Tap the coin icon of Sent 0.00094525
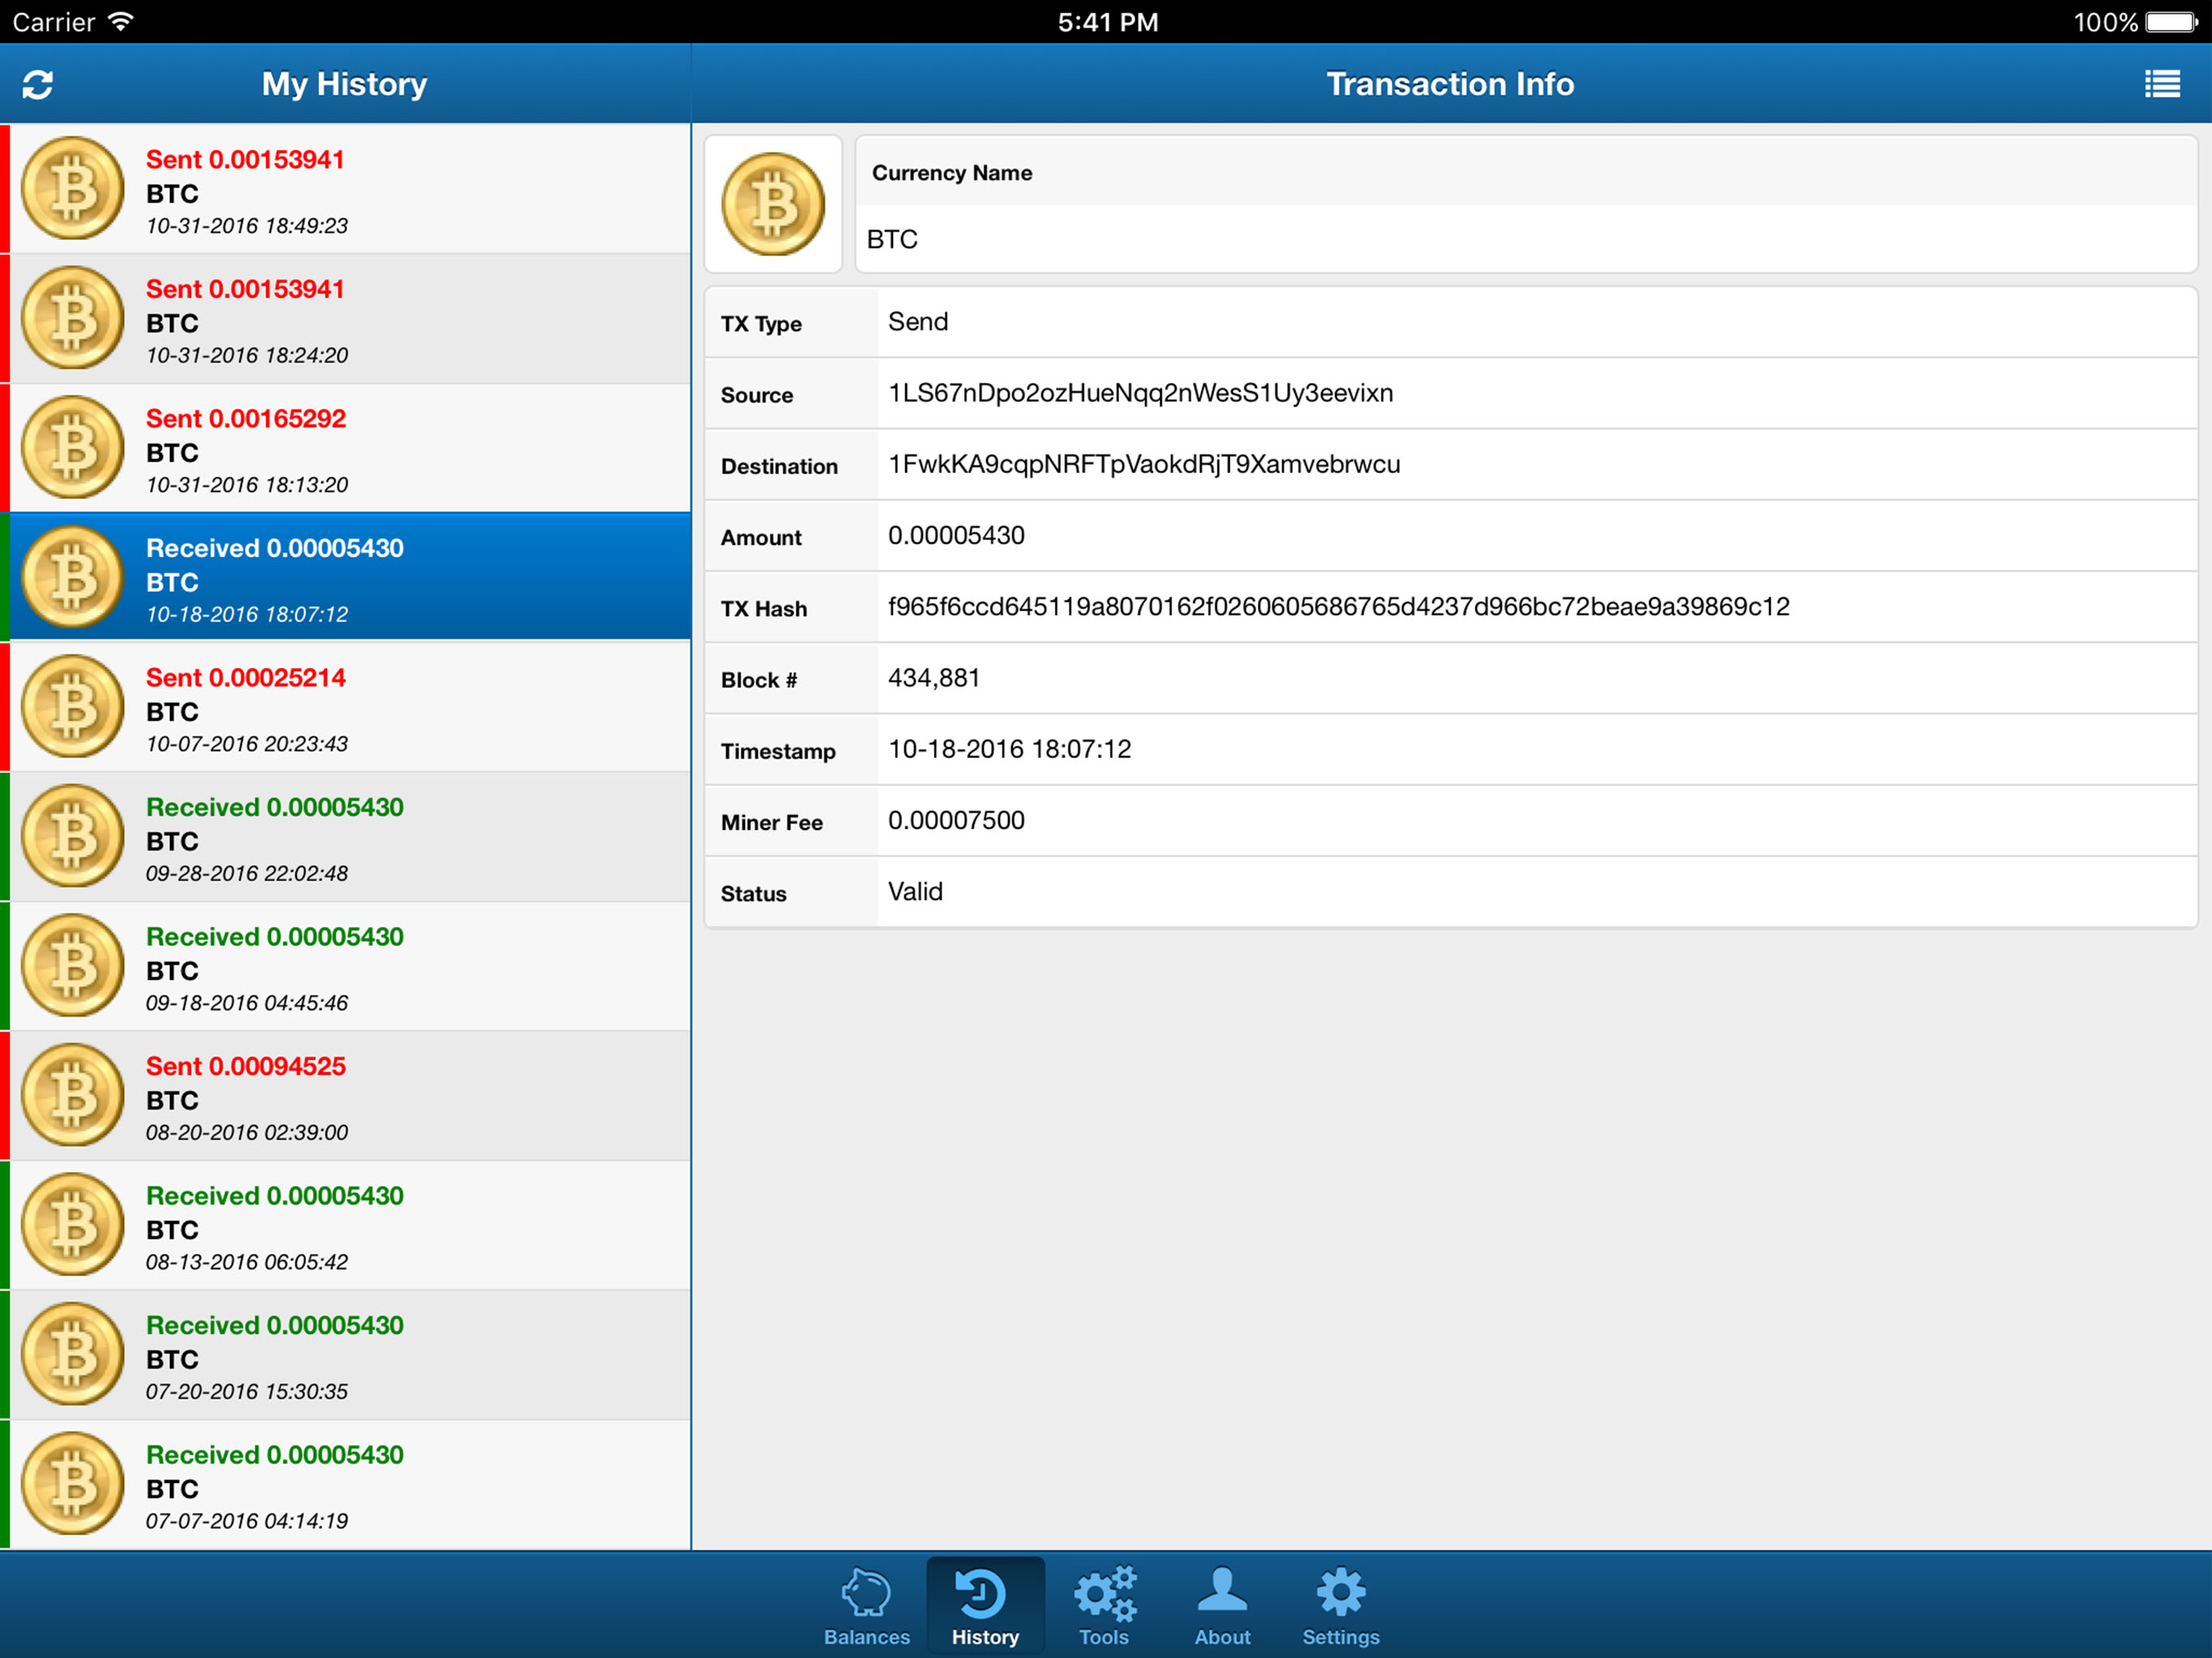Screen dimensions: 2212x1658 (72, 1095)
